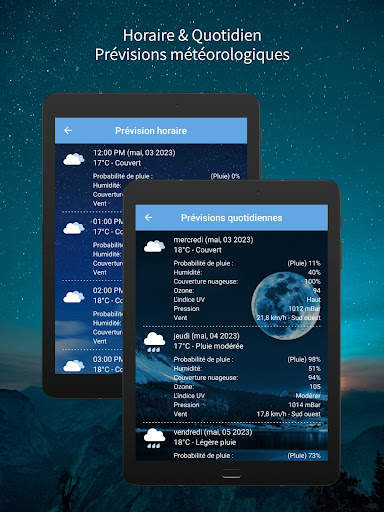The image size is (384, 512).
Task: Select hourly Probabilité de pluie label at 12:00 PM
Action: point(122,176)
